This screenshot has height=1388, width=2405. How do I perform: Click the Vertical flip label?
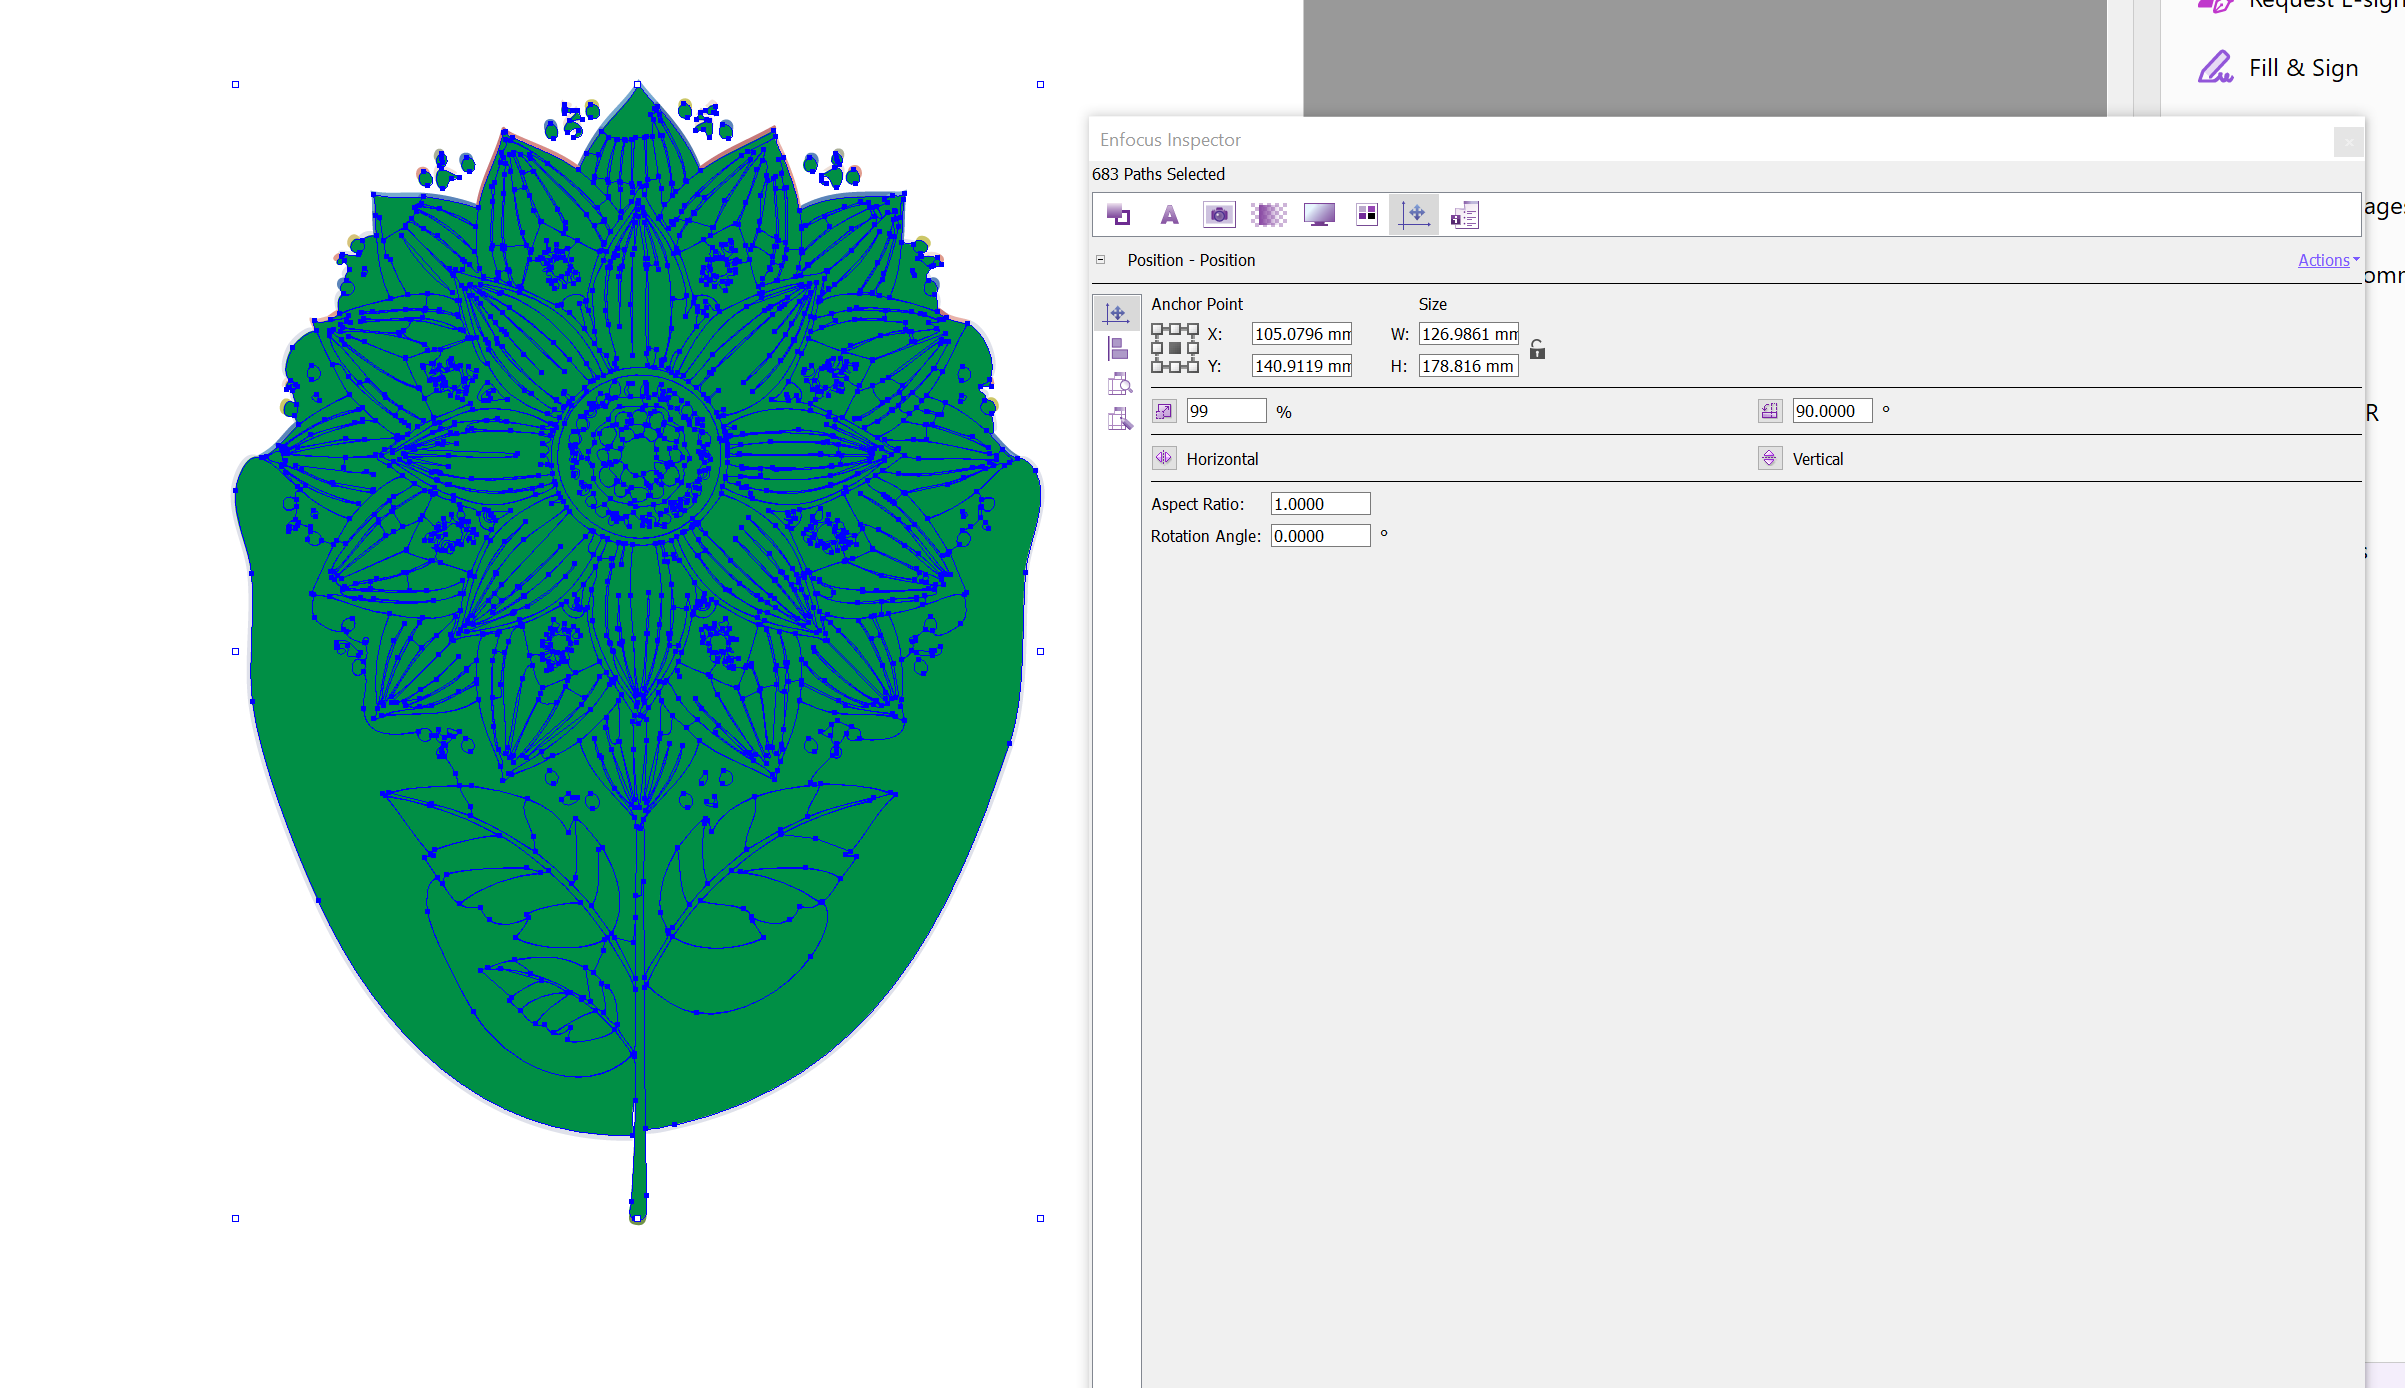(1818, 459)
